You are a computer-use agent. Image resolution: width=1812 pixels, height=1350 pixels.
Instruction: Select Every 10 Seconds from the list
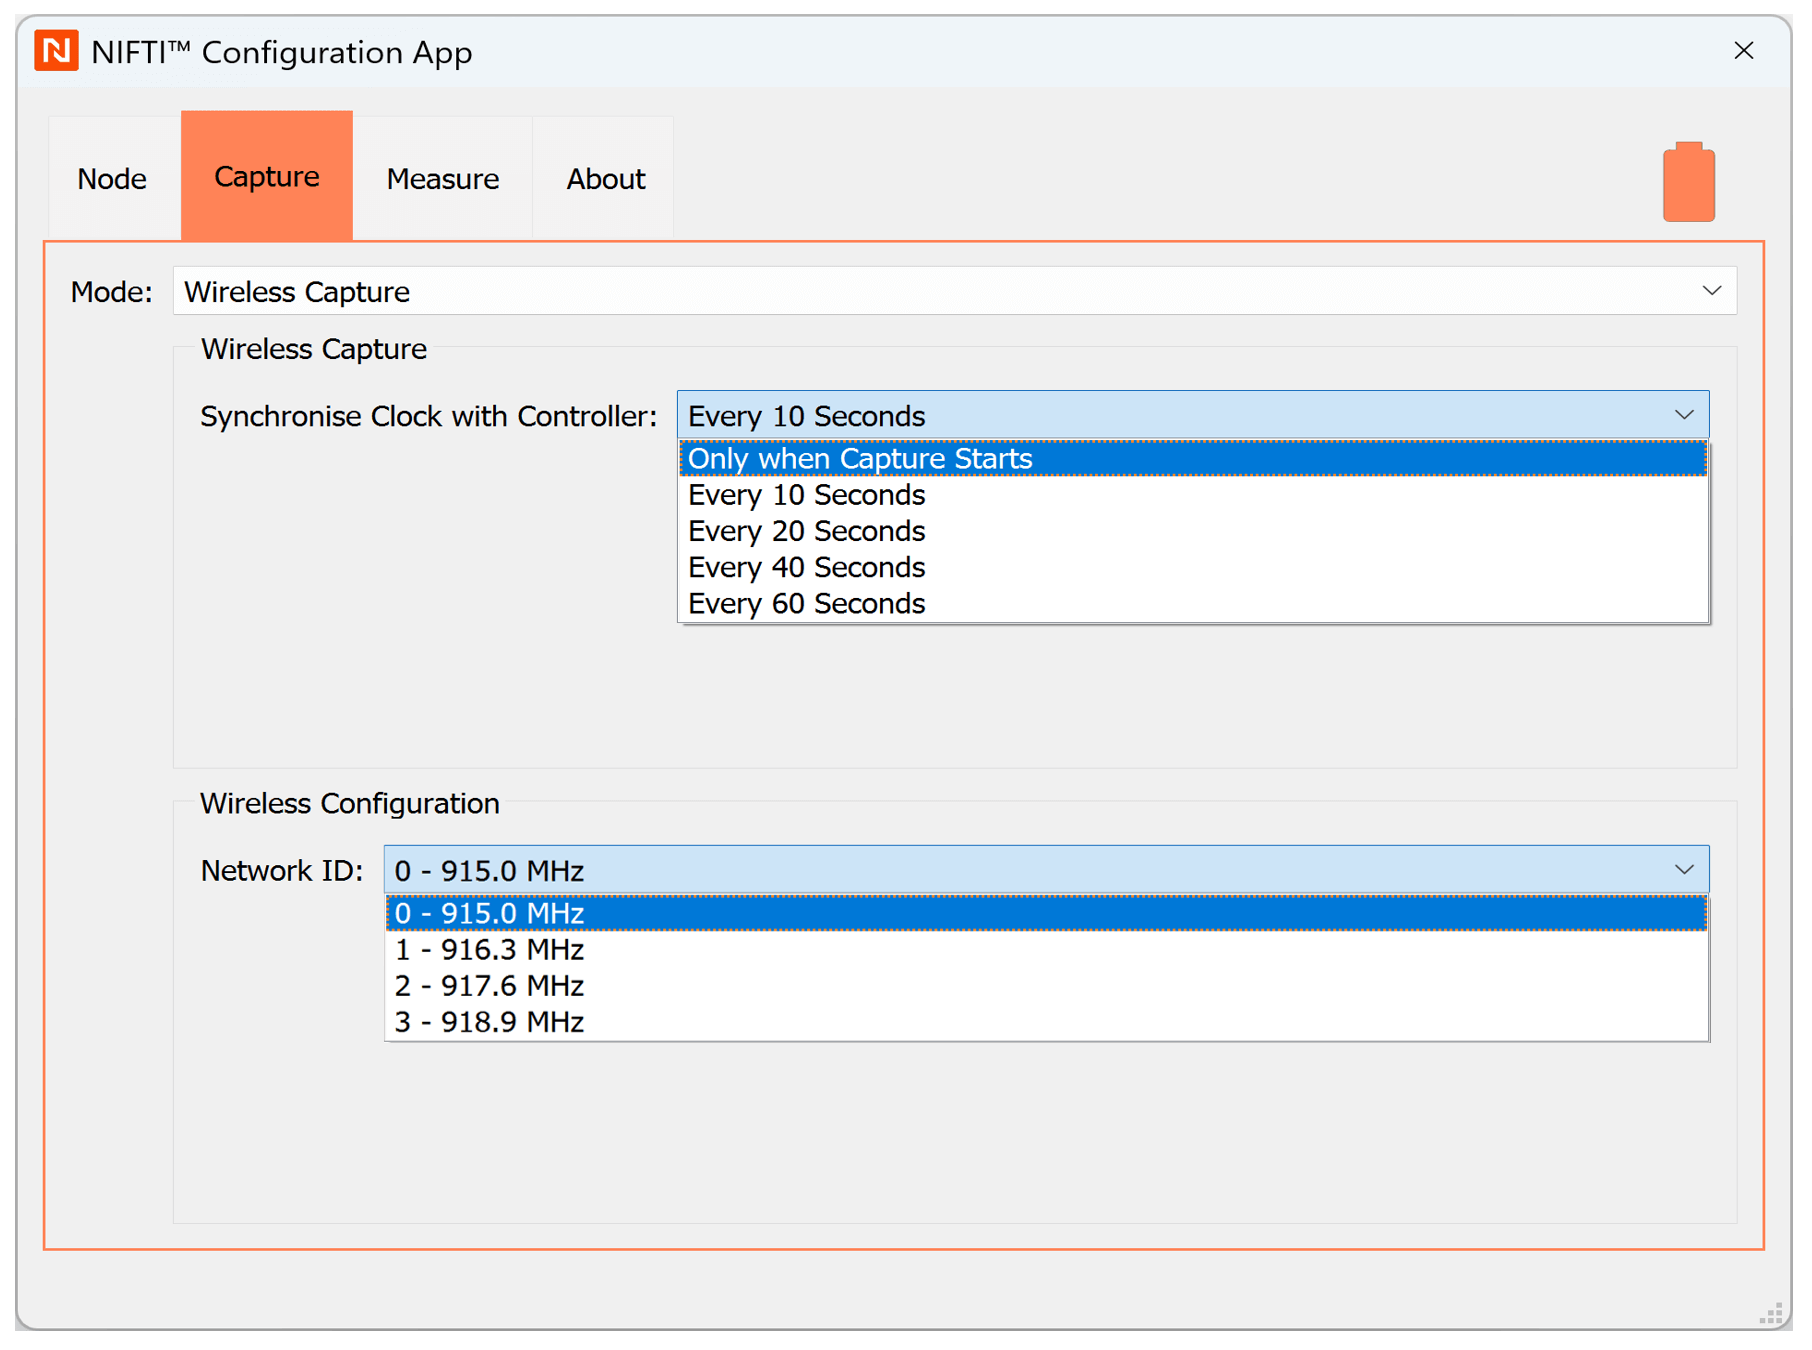click(x=1193, y=495)
